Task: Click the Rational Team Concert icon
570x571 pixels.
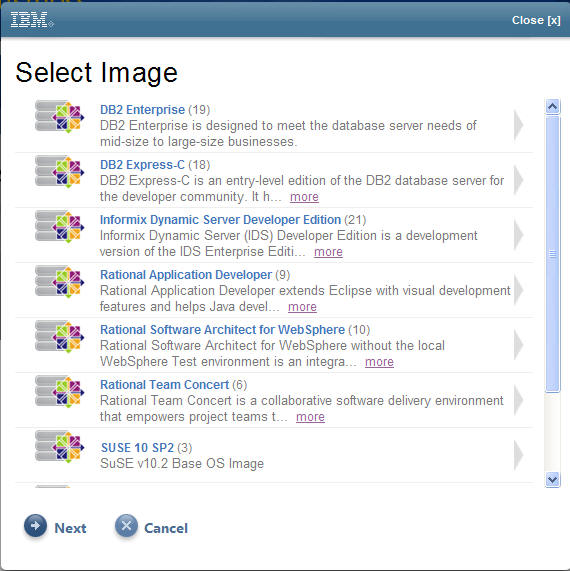Action: [60, 391]
